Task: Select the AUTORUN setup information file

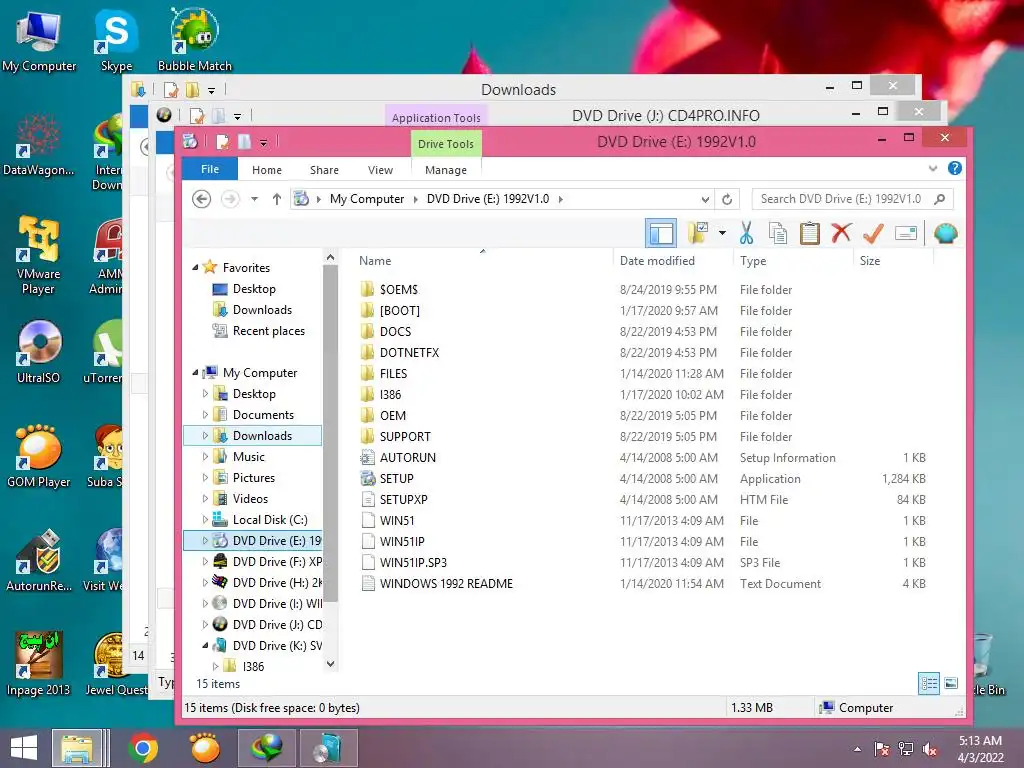Action: pos(408,457)
